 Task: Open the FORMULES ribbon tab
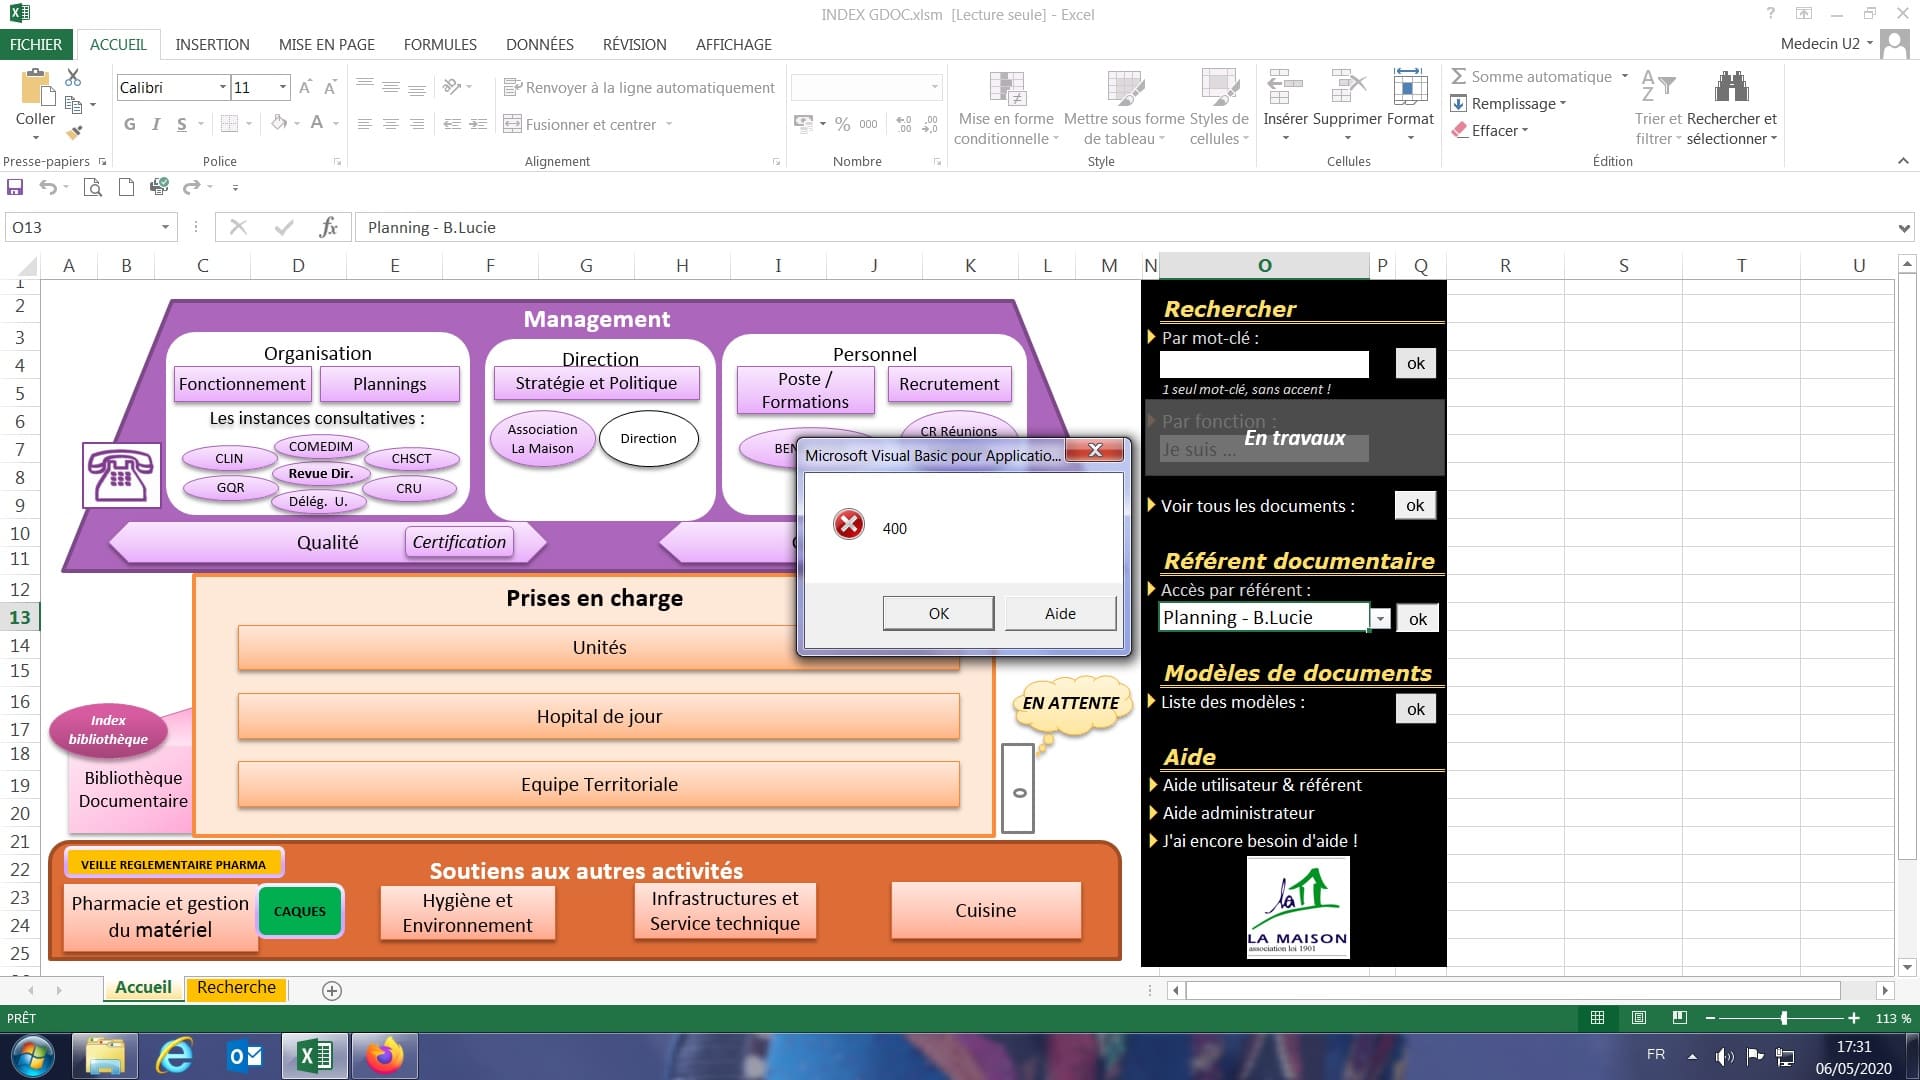440,45
